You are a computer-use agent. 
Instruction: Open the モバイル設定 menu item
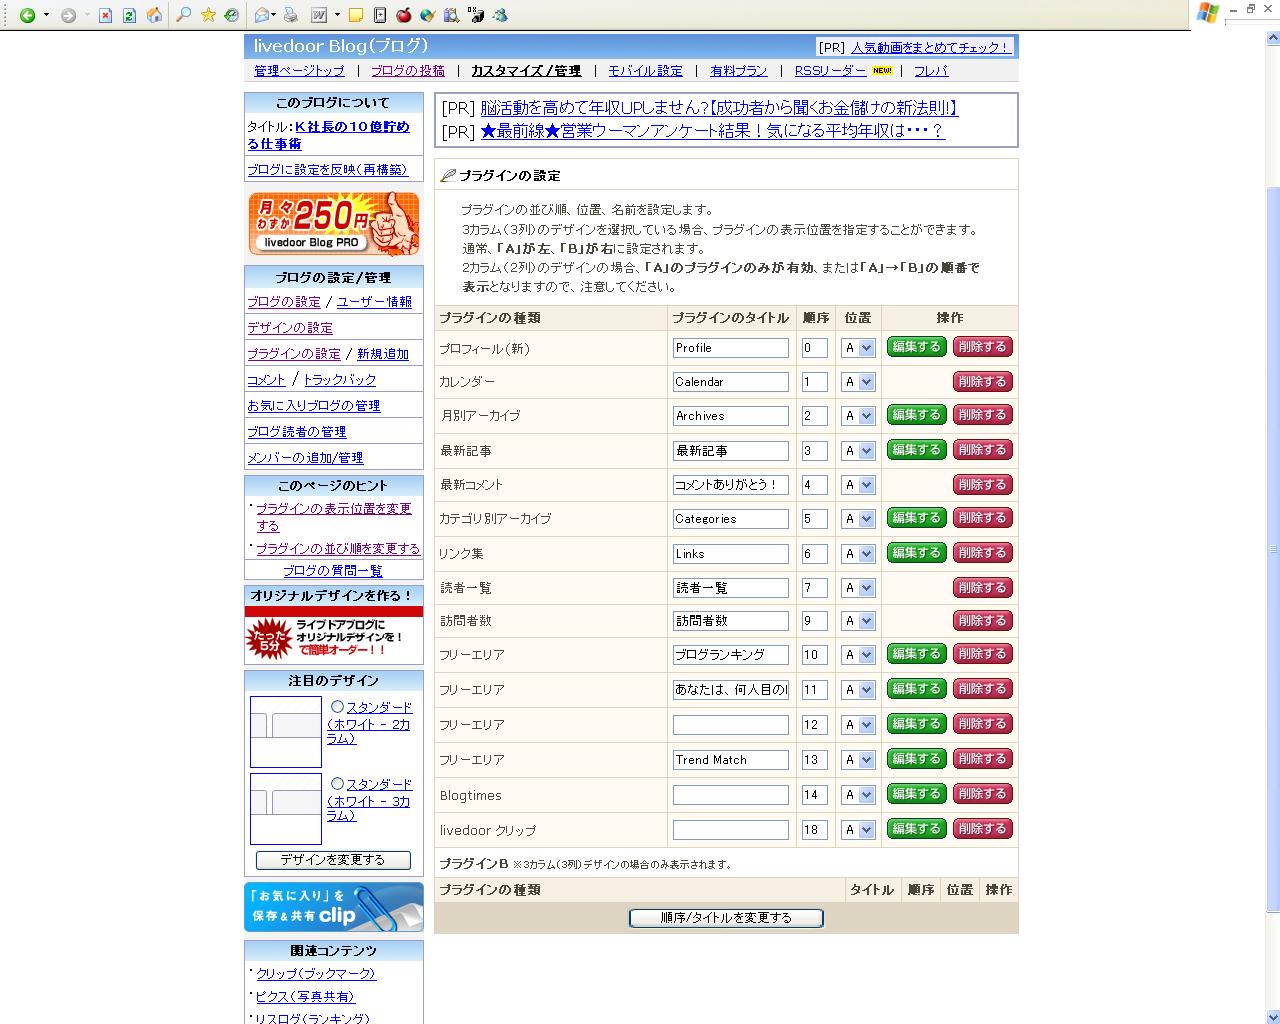pos(646,71)
